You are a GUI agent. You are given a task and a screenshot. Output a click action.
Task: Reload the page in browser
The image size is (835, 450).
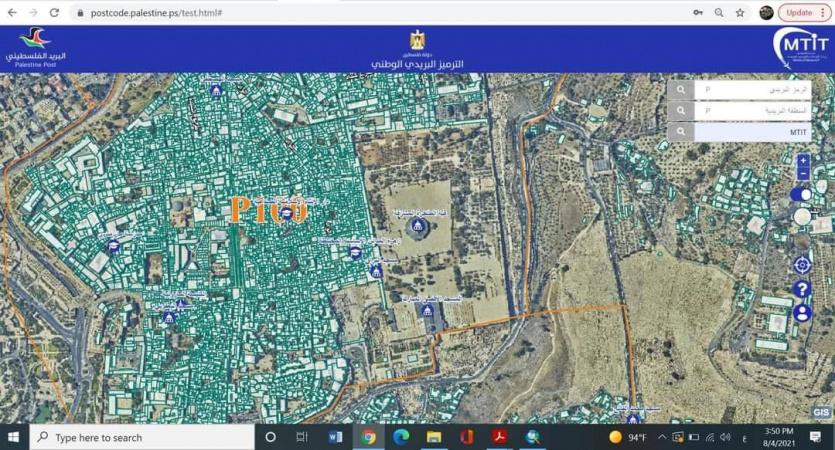[57, 13]
